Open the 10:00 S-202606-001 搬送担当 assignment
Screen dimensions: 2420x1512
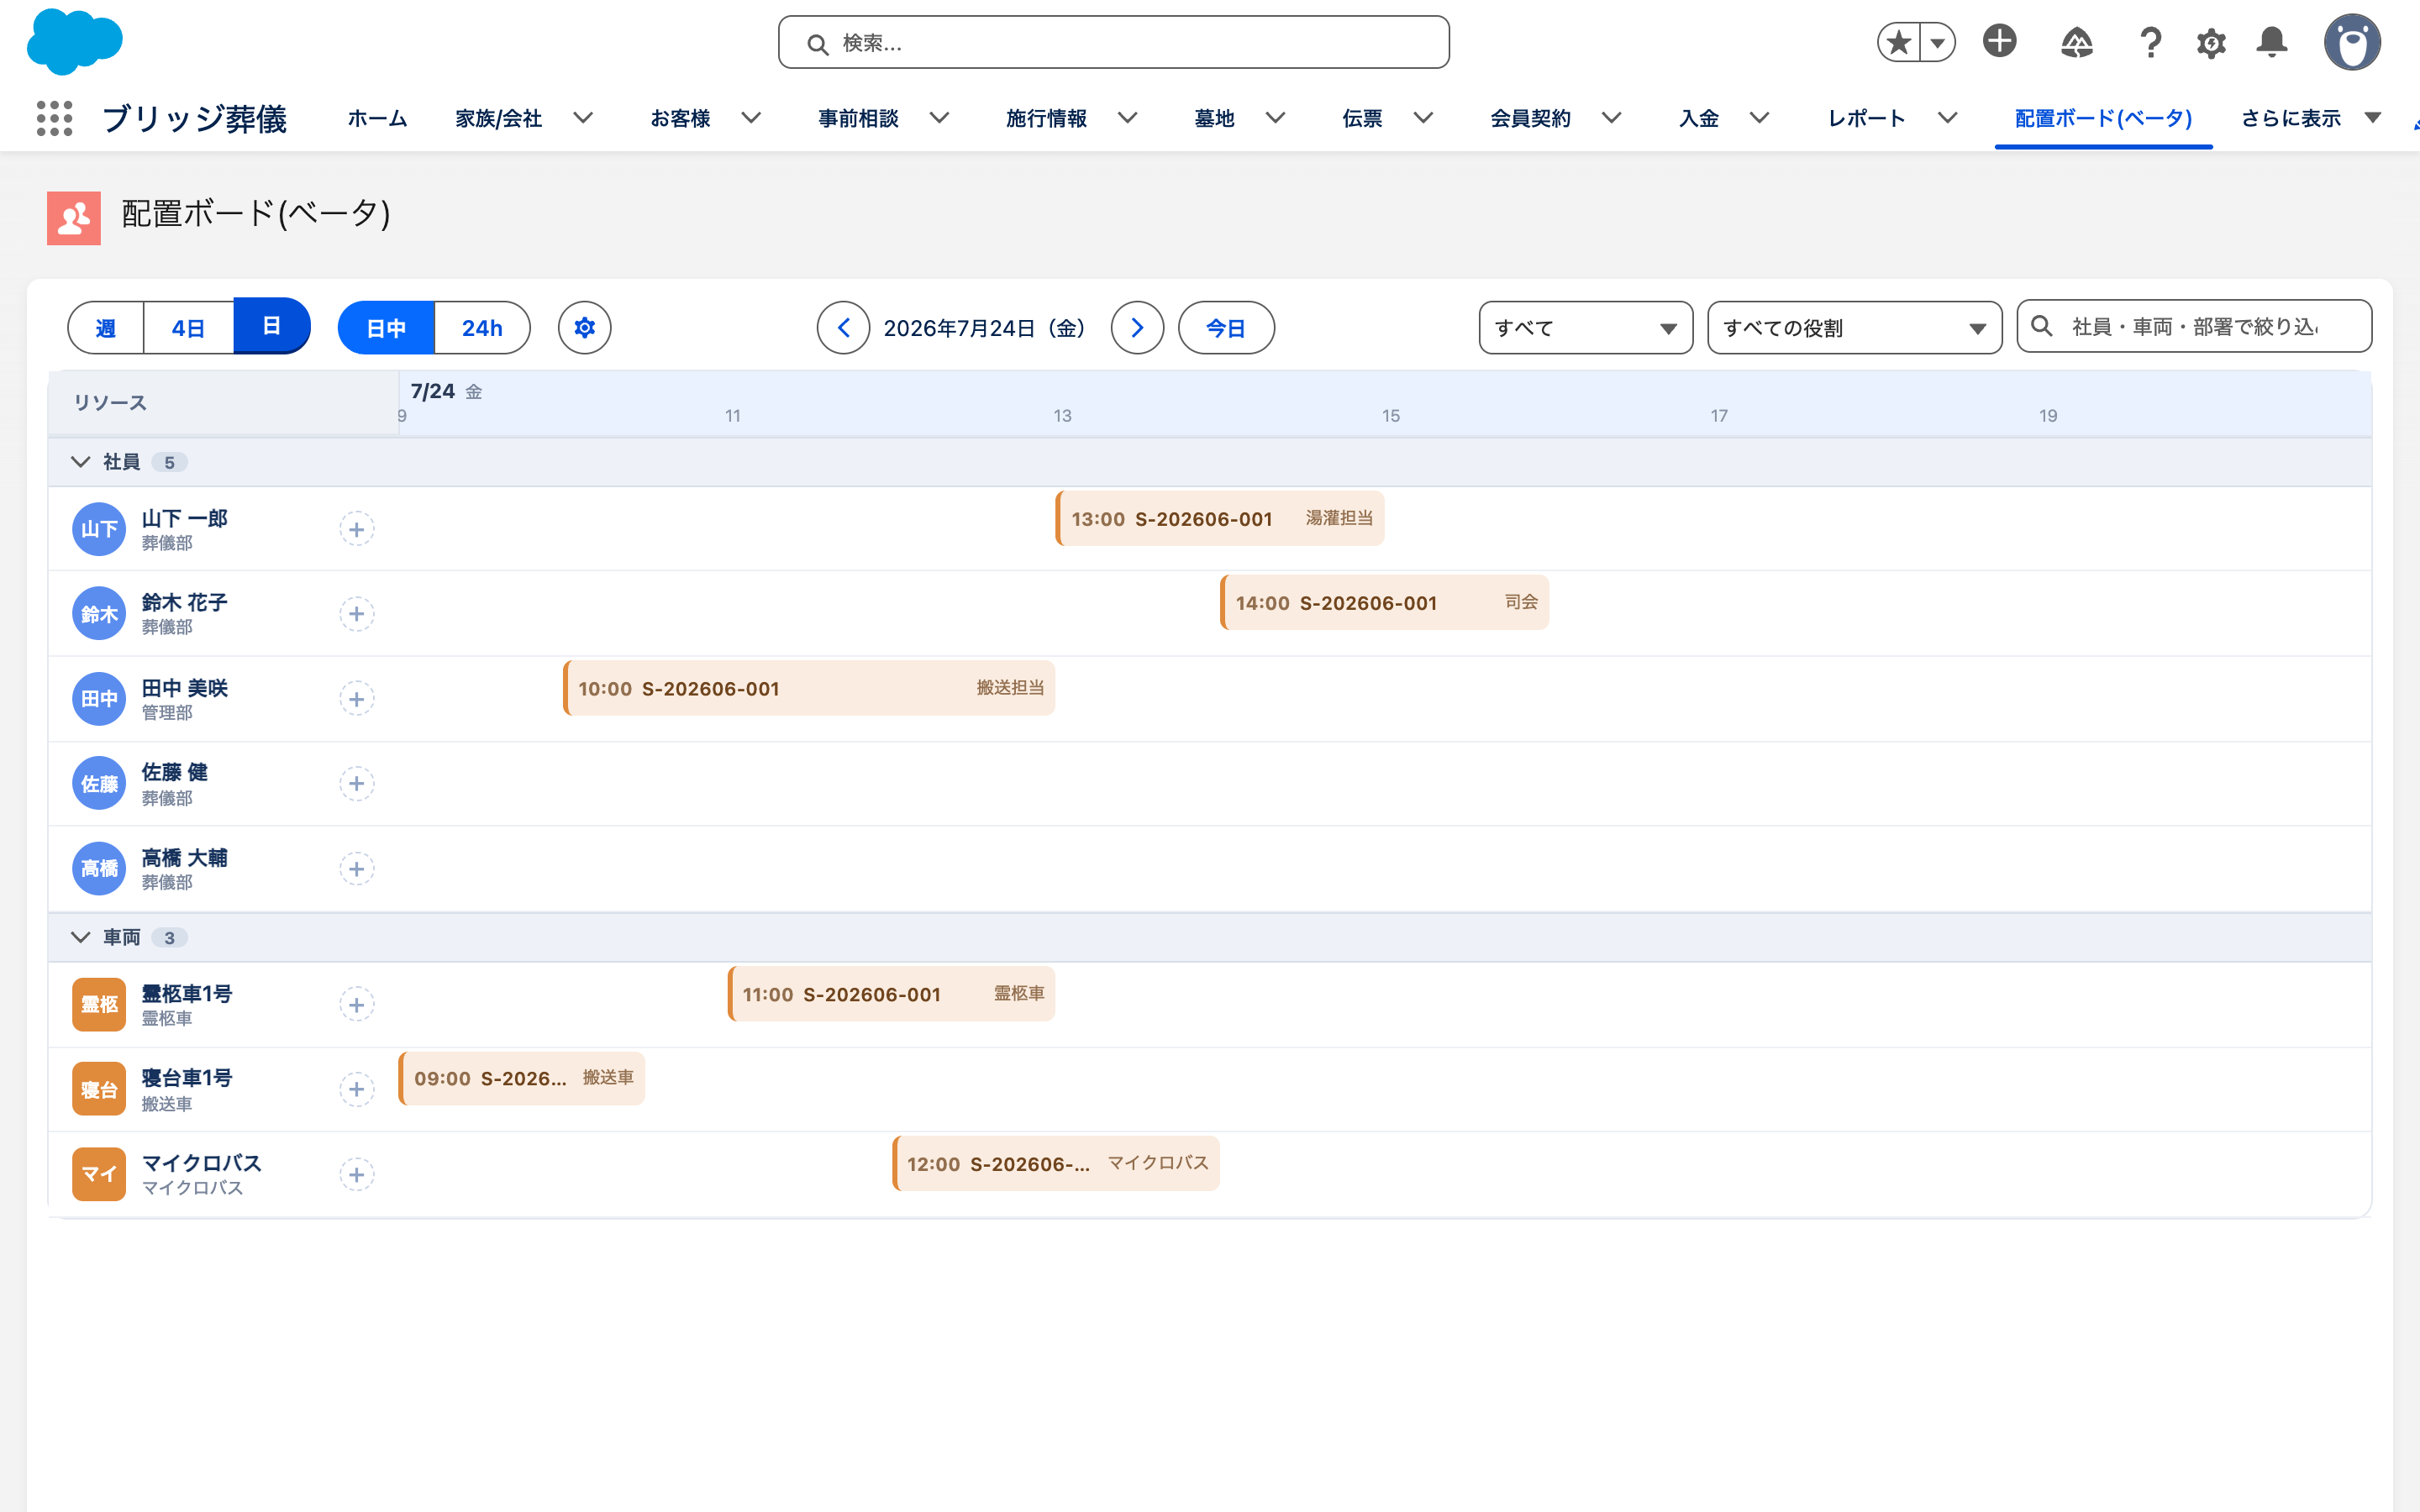(809, 688)
